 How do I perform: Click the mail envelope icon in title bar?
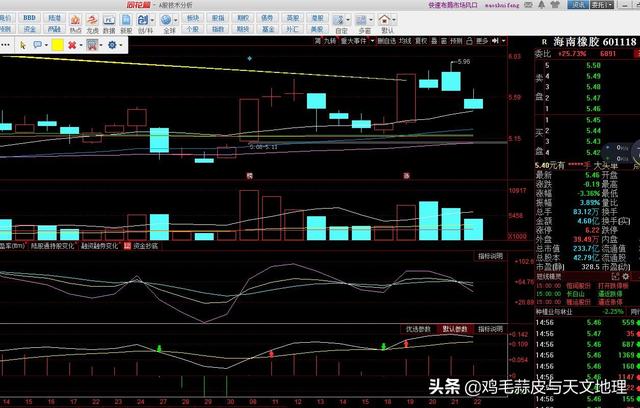[x=529, y=5]
